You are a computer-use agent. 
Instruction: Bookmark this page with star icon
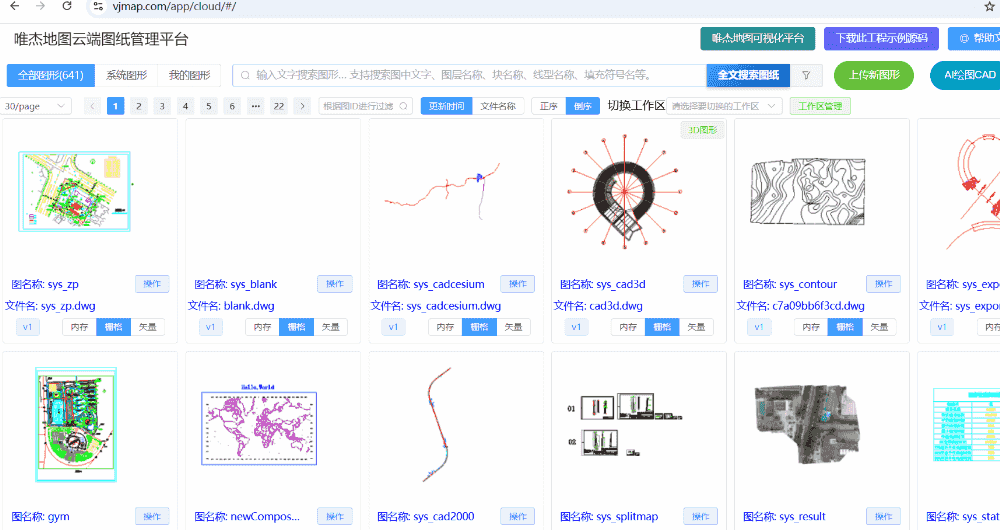pyautogui.click(x=989, y=6)
